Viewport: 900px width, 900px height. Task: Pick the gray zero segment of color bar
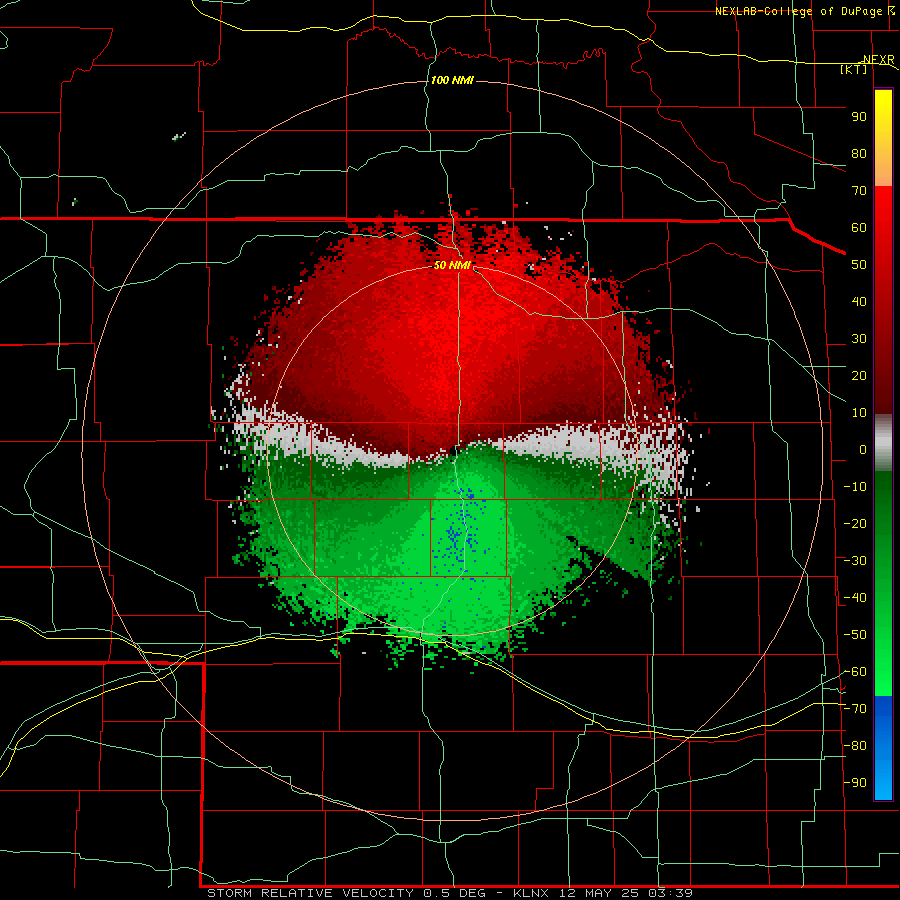[x=883, y=443]
